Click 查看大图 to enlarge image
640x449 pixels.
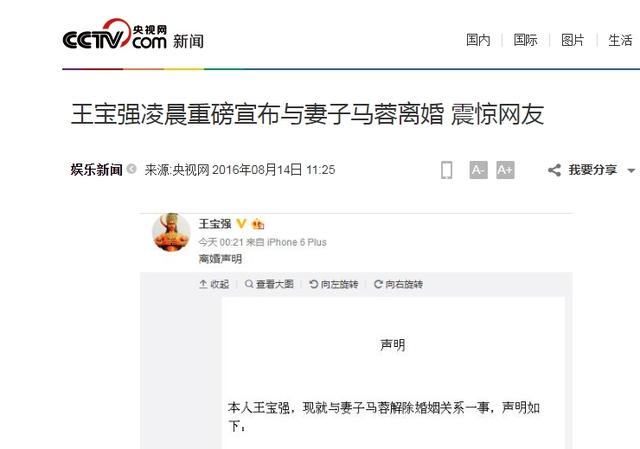(269, 284)
